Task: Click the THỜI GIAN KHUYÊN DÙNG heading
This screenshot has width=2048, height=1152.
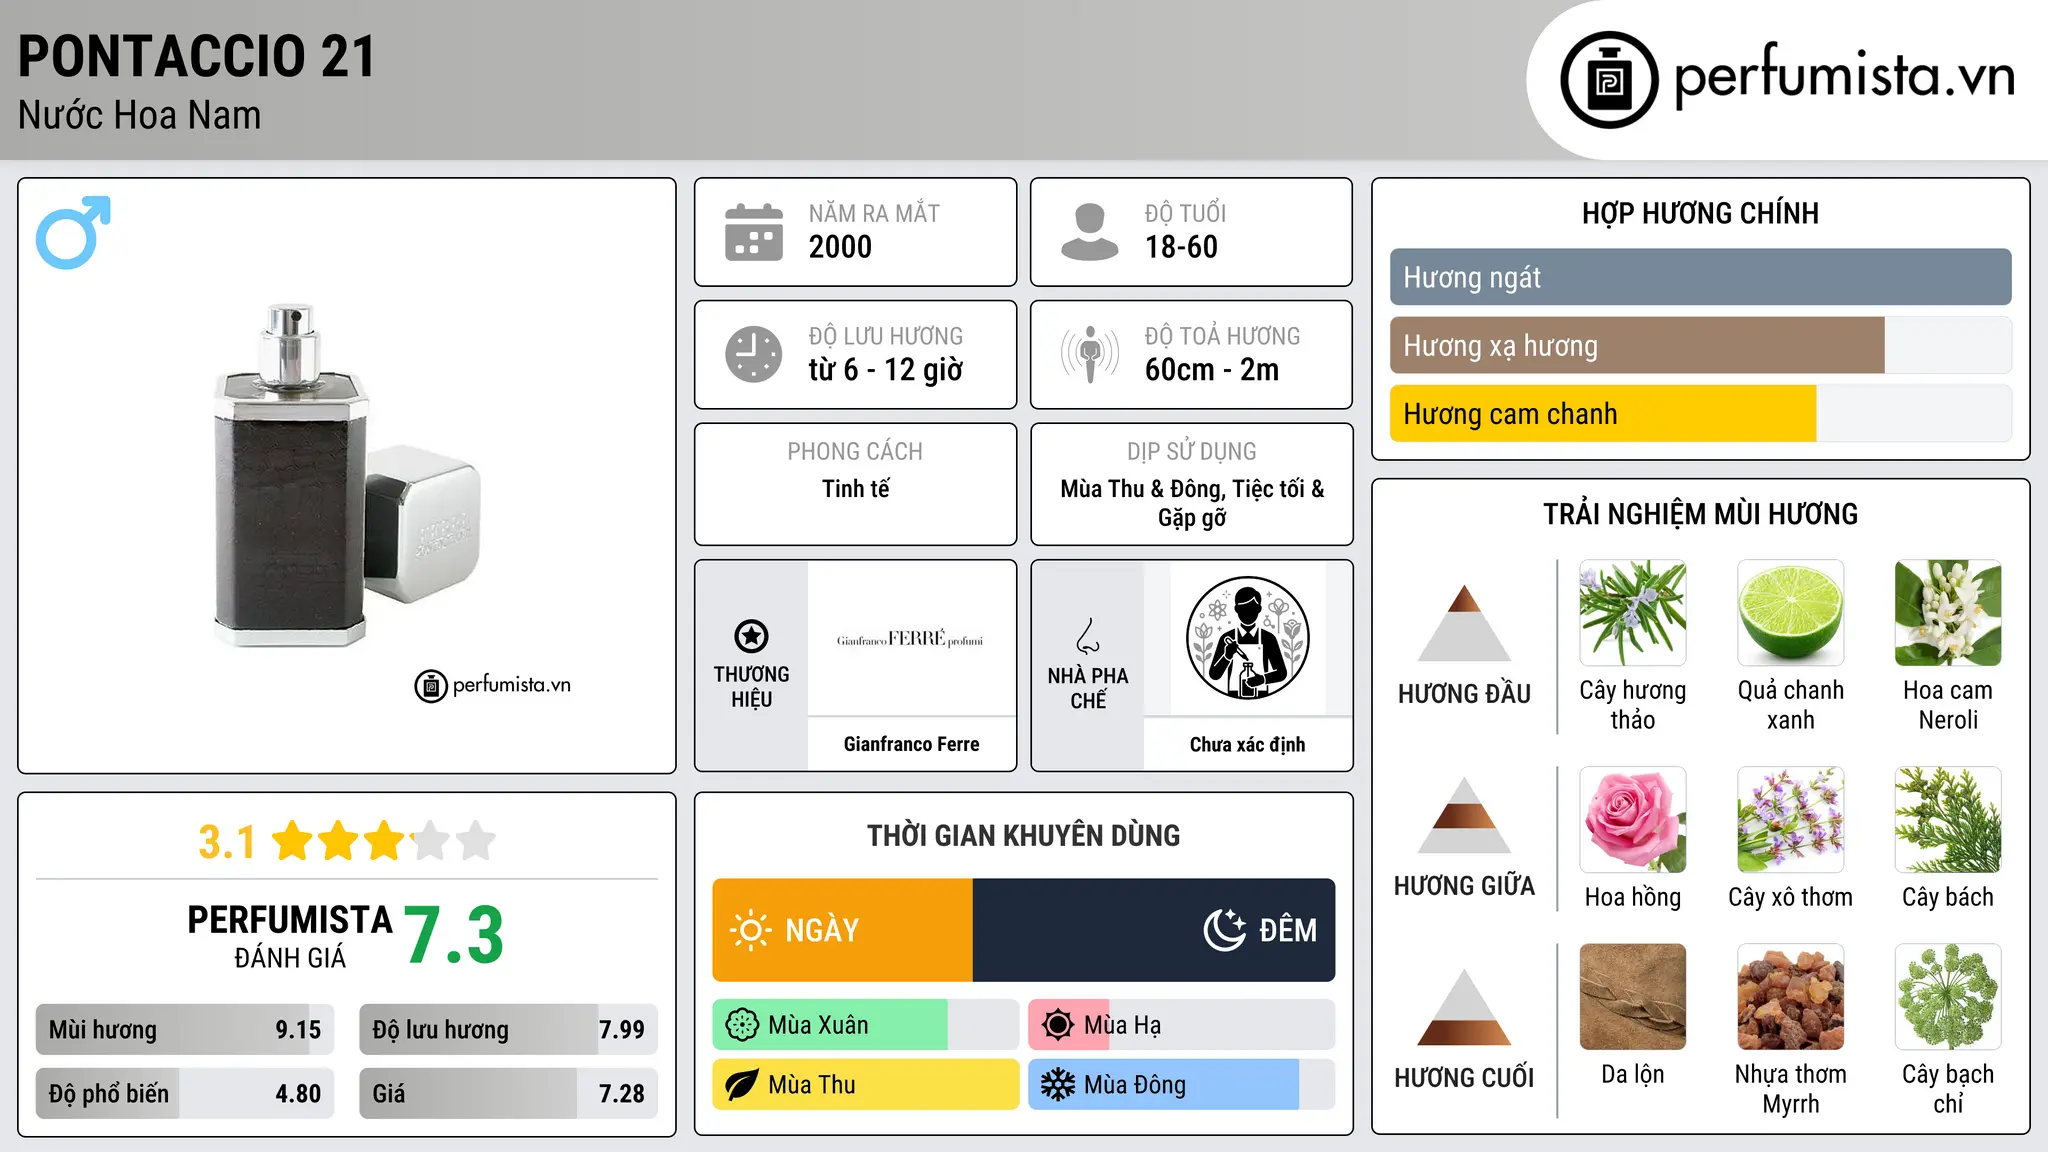Action: click(x=1023, y=835)
